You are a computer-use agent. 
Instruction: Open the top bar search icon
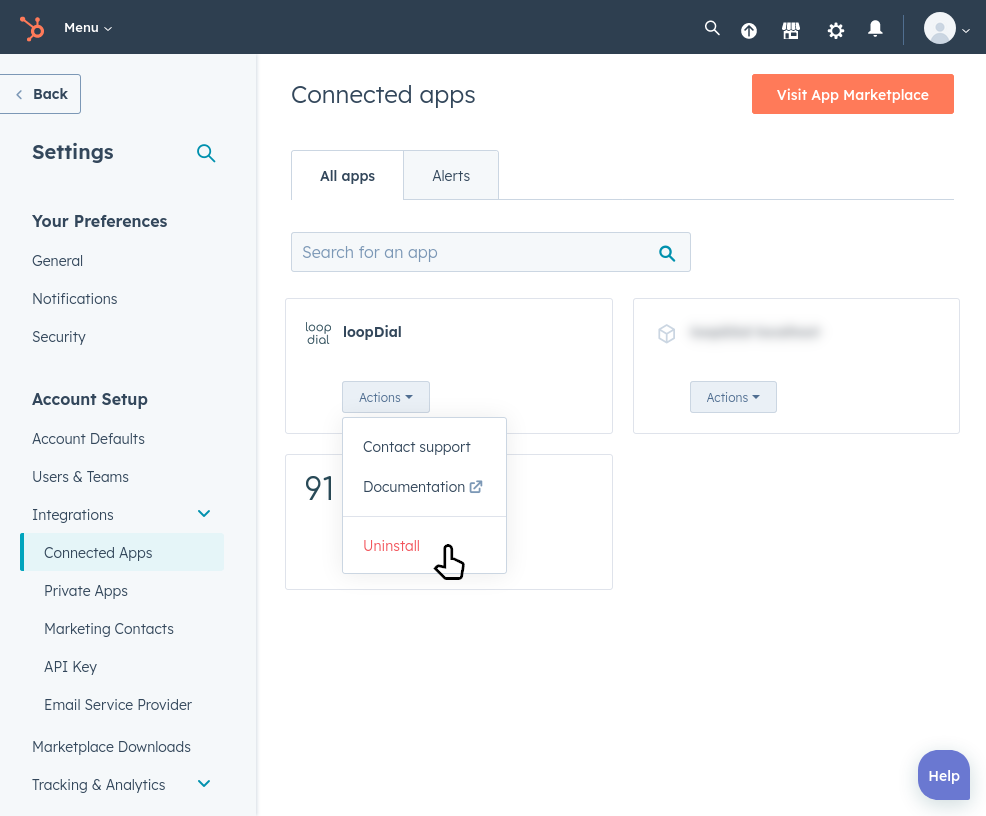coord(712,28)
